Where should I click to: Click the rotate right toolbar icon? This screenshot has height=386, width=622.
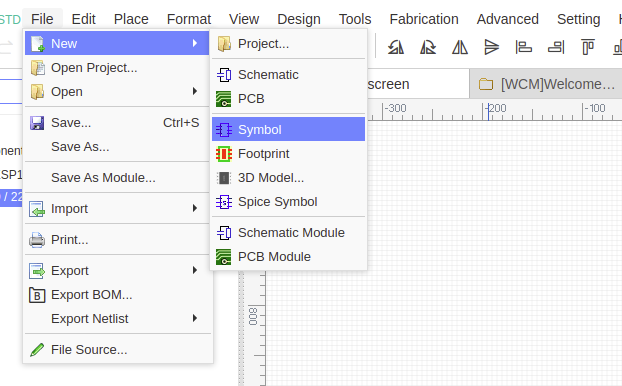[428, 47]
